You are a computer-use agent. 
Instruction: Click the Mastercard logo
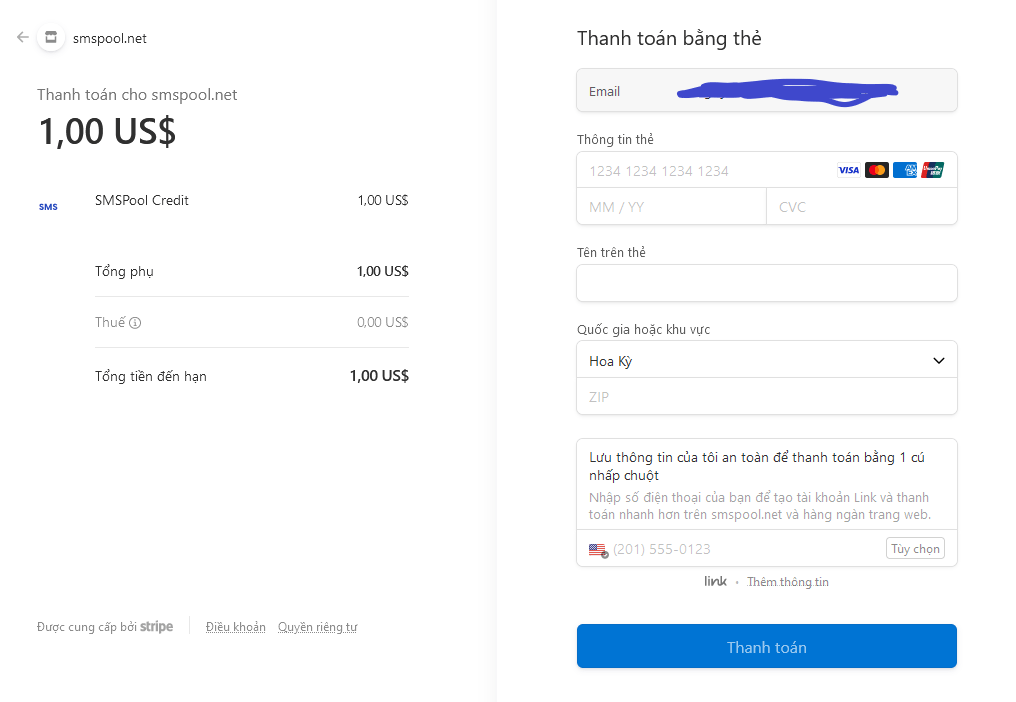click(x=877, y=170)
